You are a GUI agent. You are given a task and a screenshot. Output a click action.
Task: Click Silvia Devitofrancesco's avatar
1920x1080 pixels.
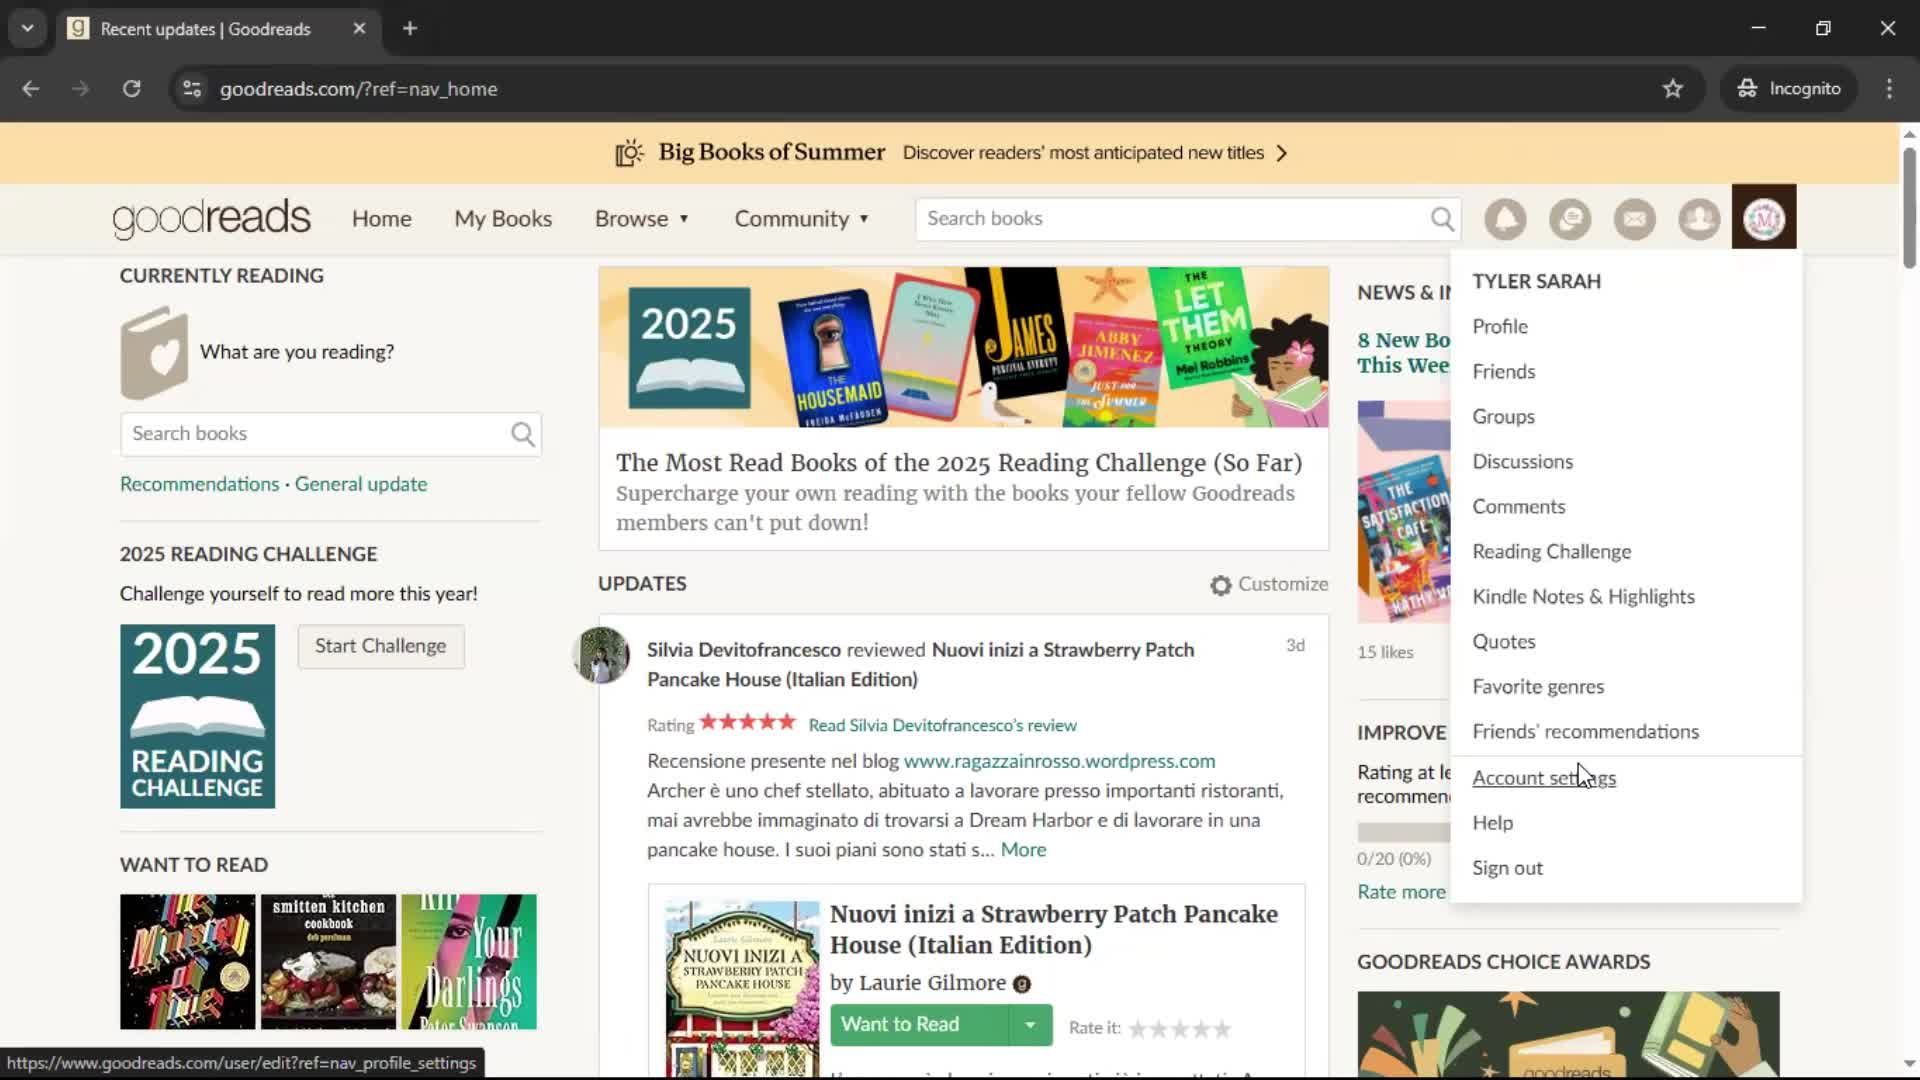pyautogui.click(x=601, y=655)
